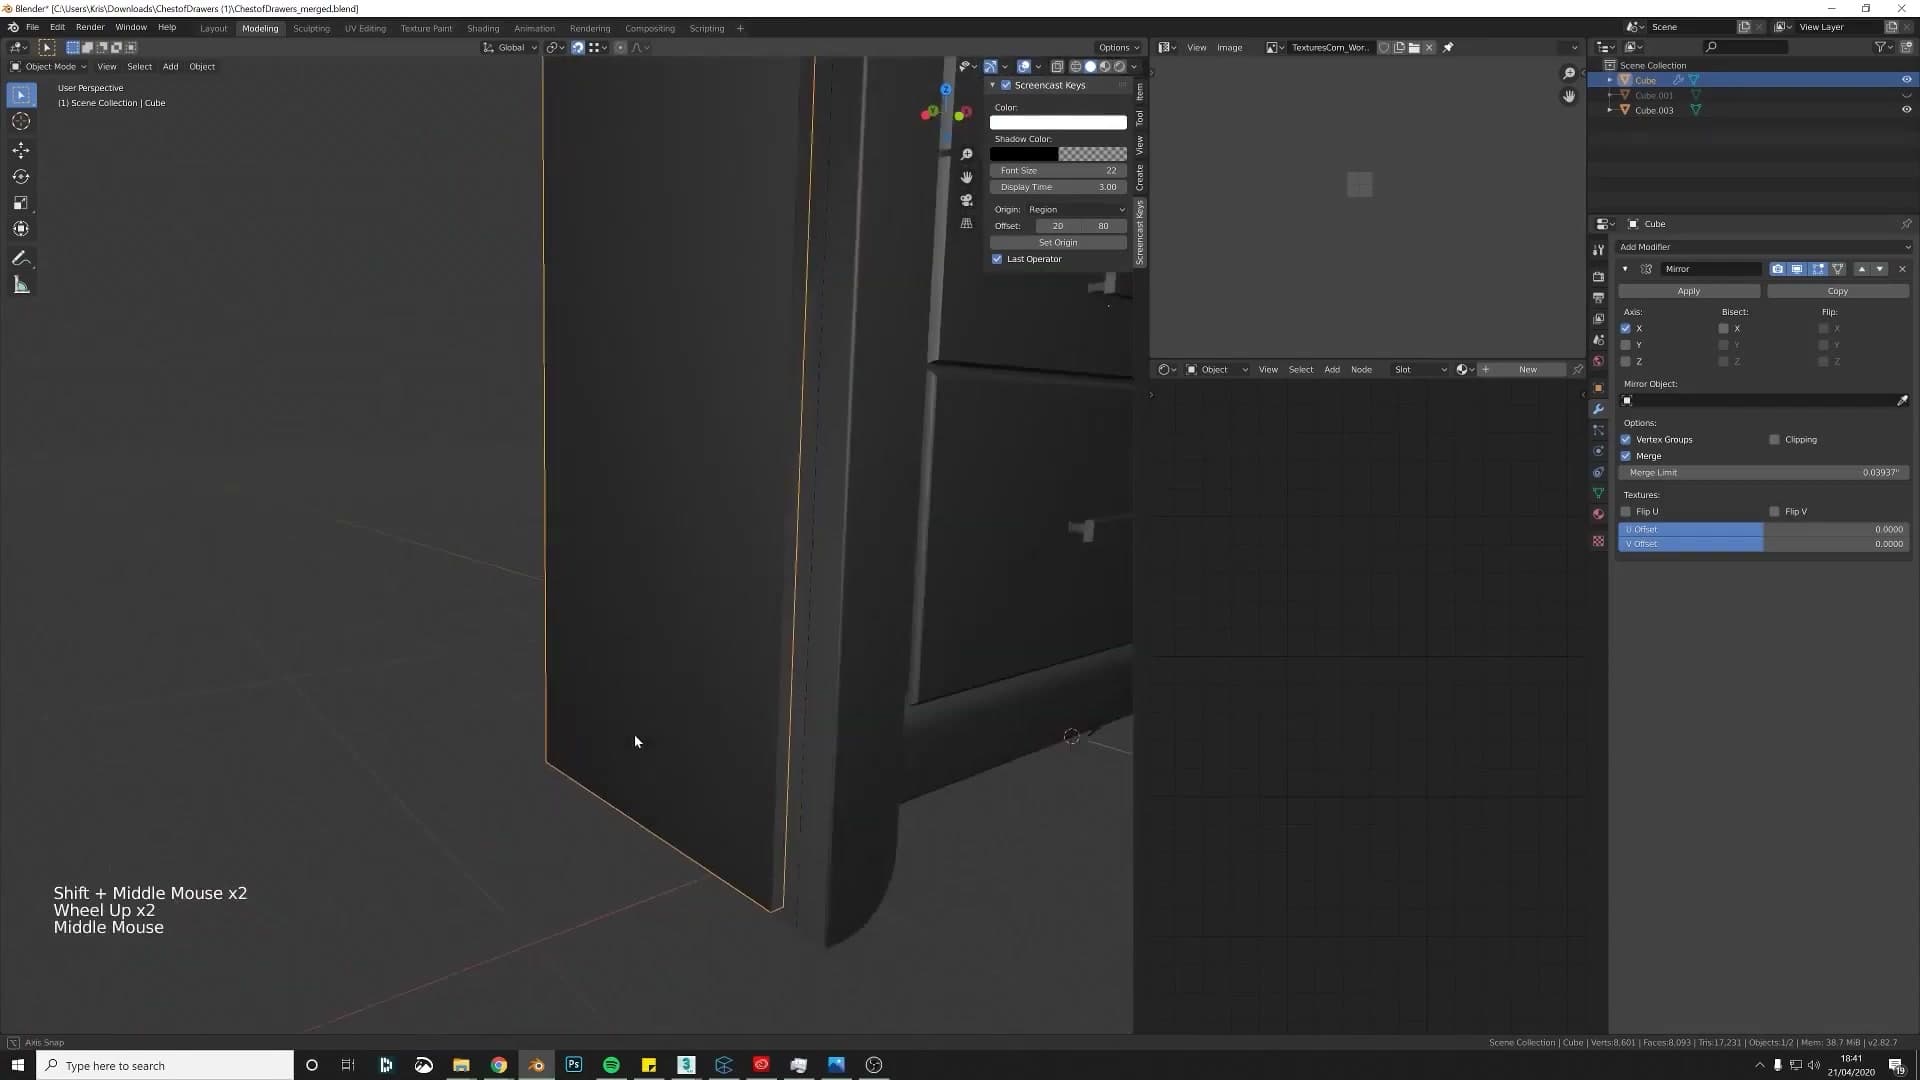
Task: Click the Image Editor zoom icon
Action: pos(1569,73)
